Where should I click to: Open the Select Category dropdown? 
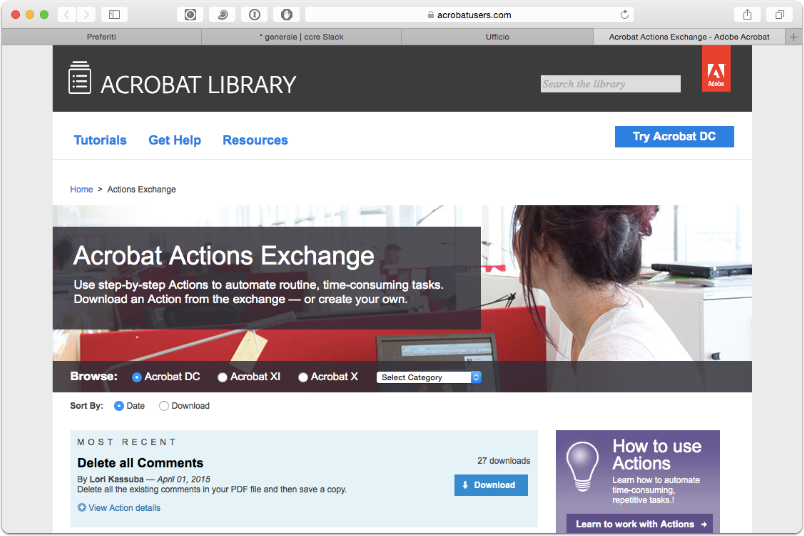429,378
